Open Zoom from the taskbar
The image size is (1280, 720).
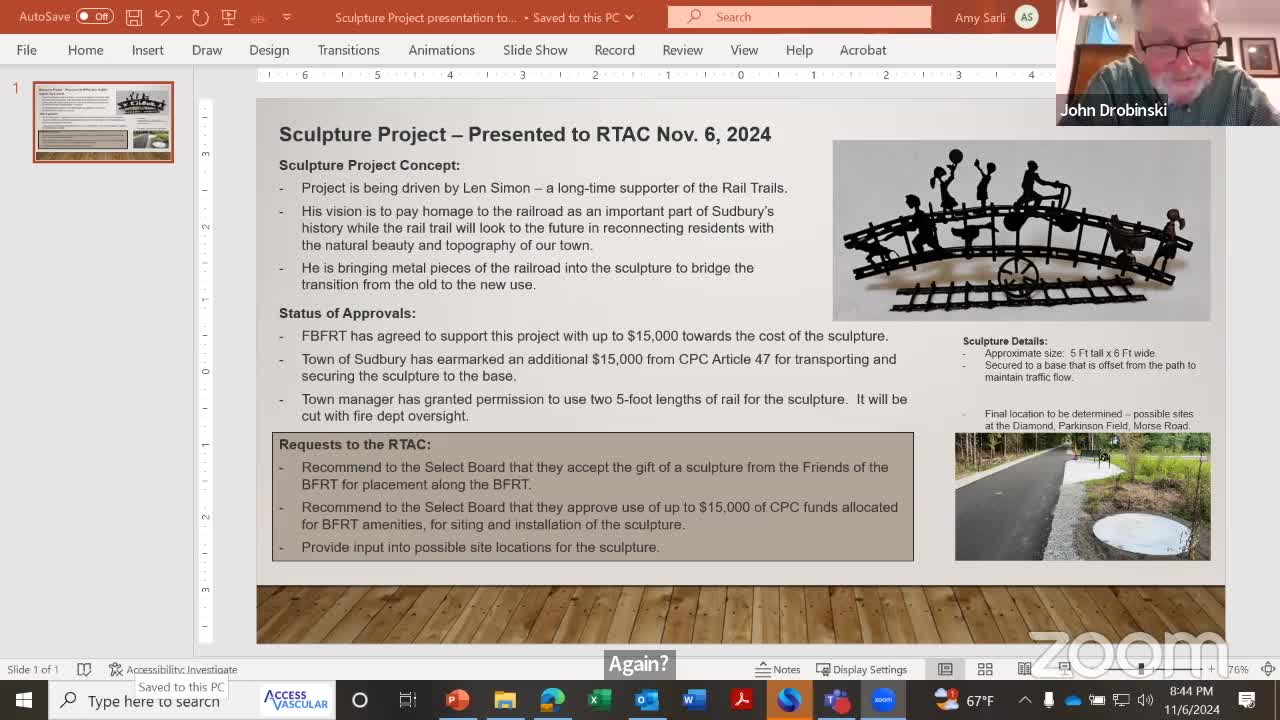(x=884, y=700)
